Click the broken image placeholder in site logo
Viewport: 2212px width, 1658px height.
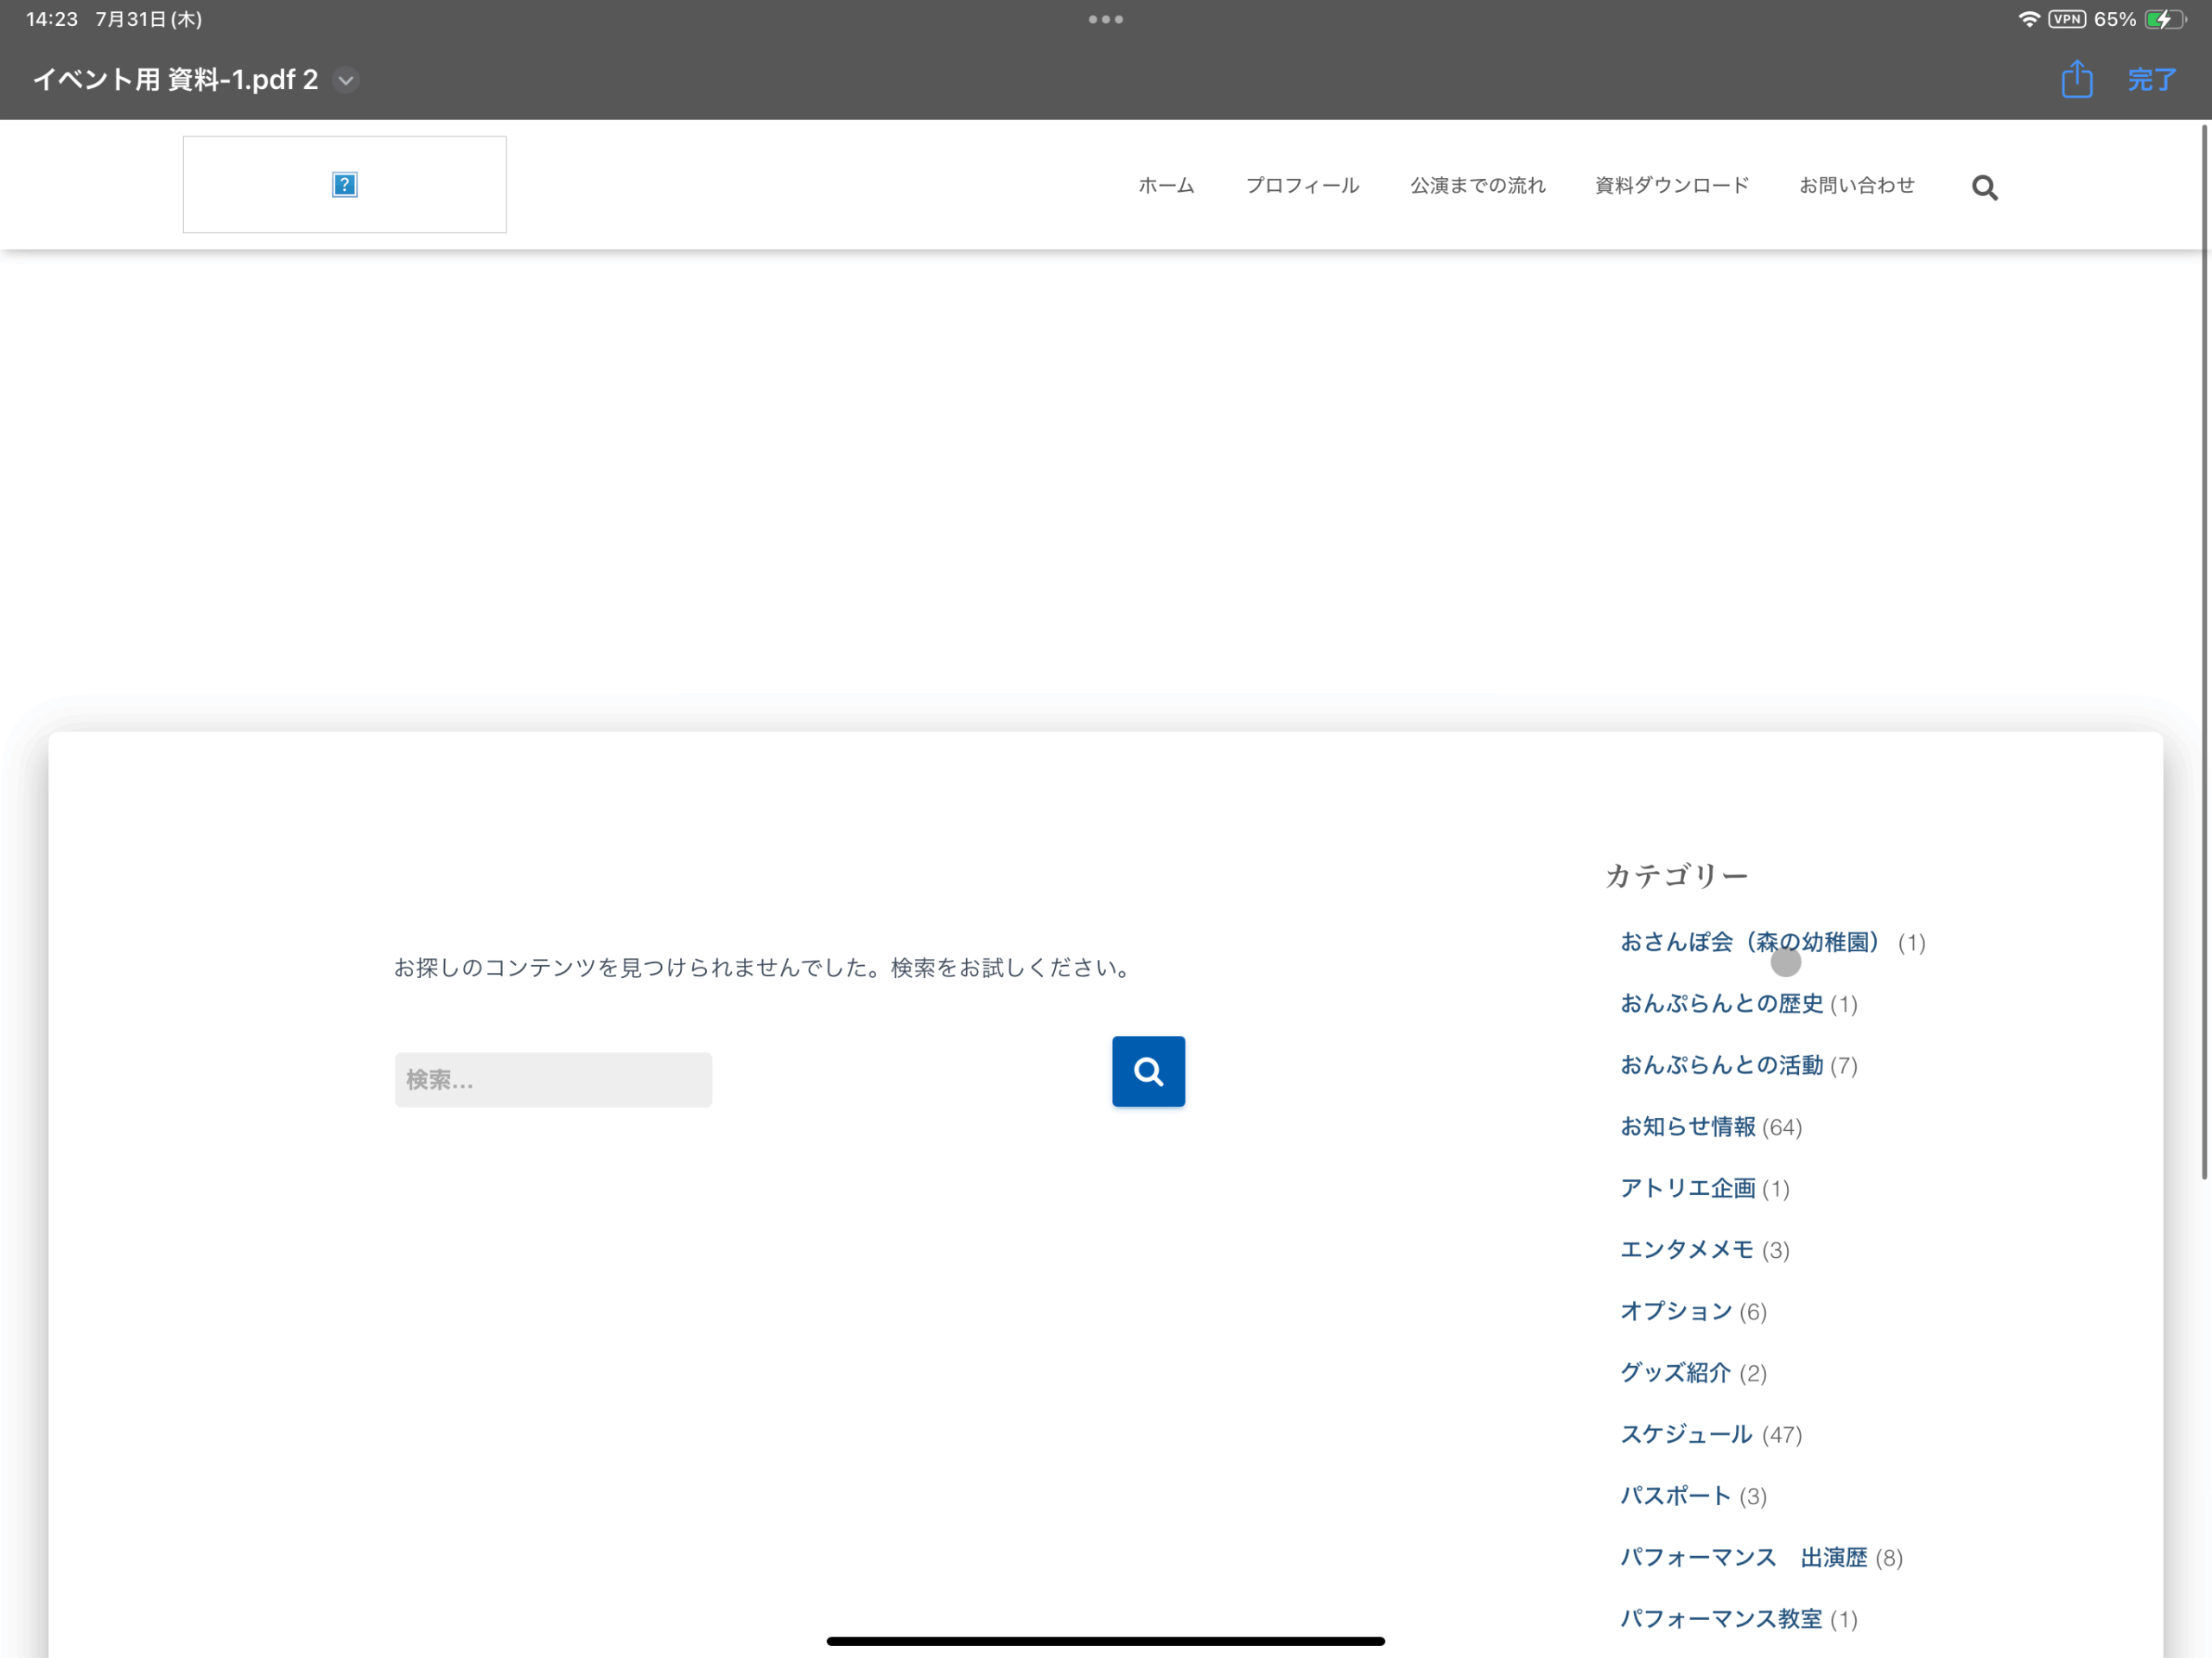(x=344, y=184)
